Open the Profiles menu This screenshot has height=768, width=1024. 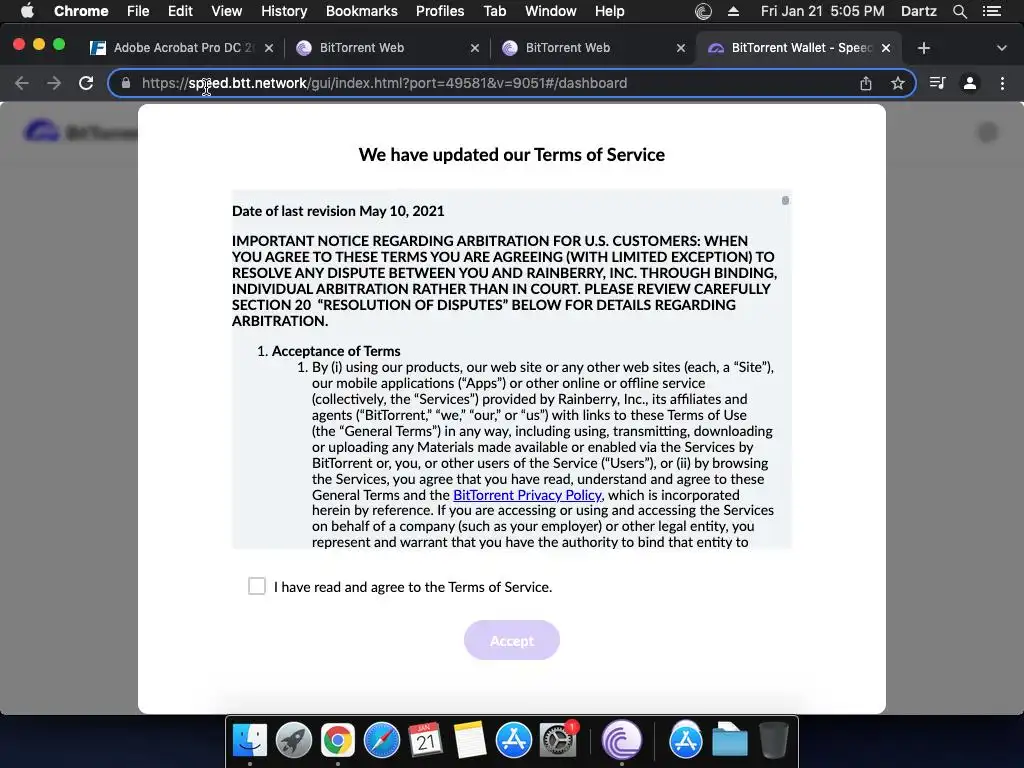(x=440, y=11)
